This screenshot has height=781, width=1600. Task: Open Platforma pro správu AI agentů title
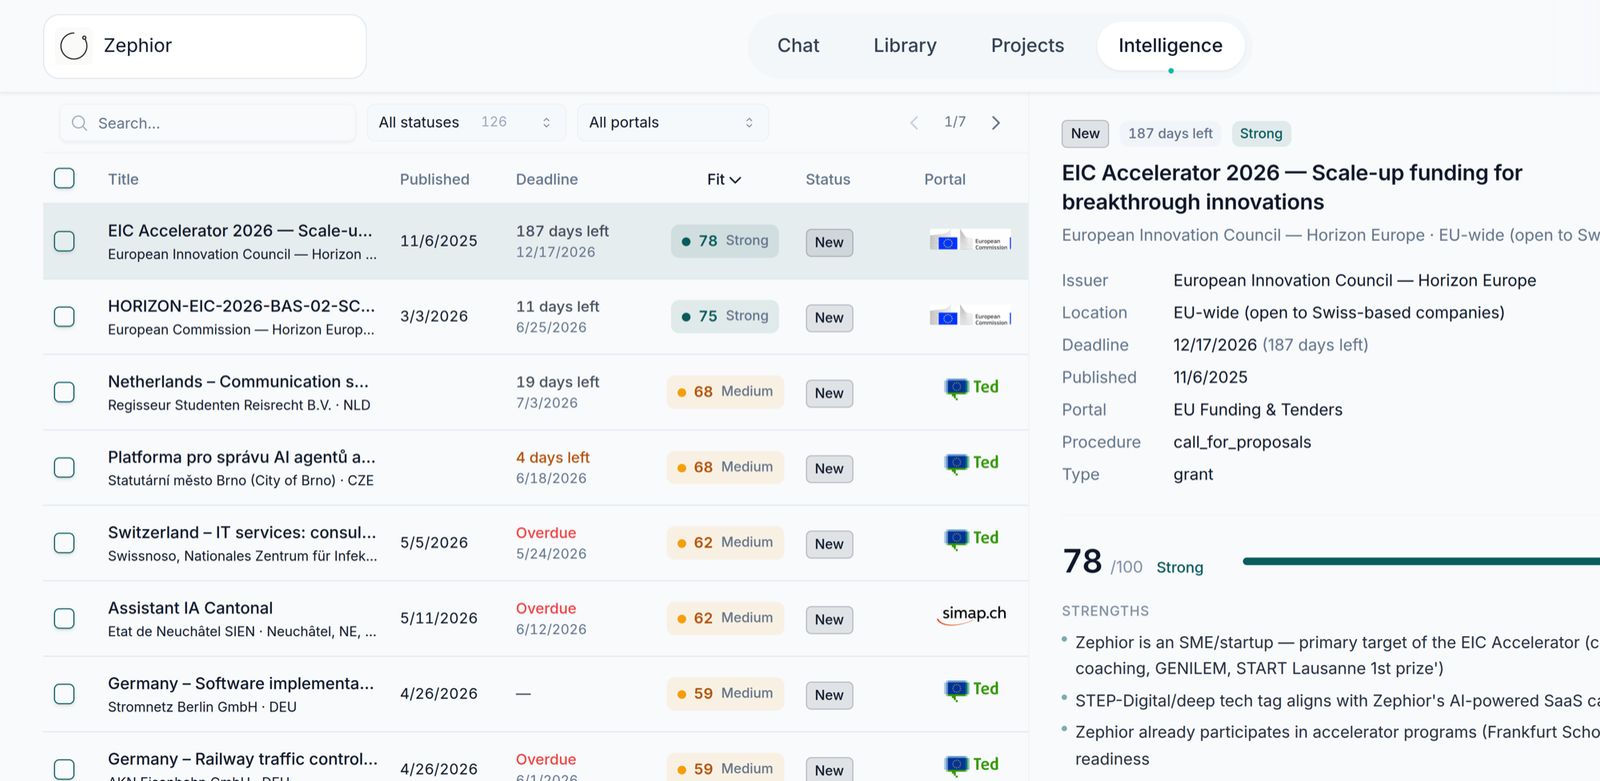pos(242,457)
